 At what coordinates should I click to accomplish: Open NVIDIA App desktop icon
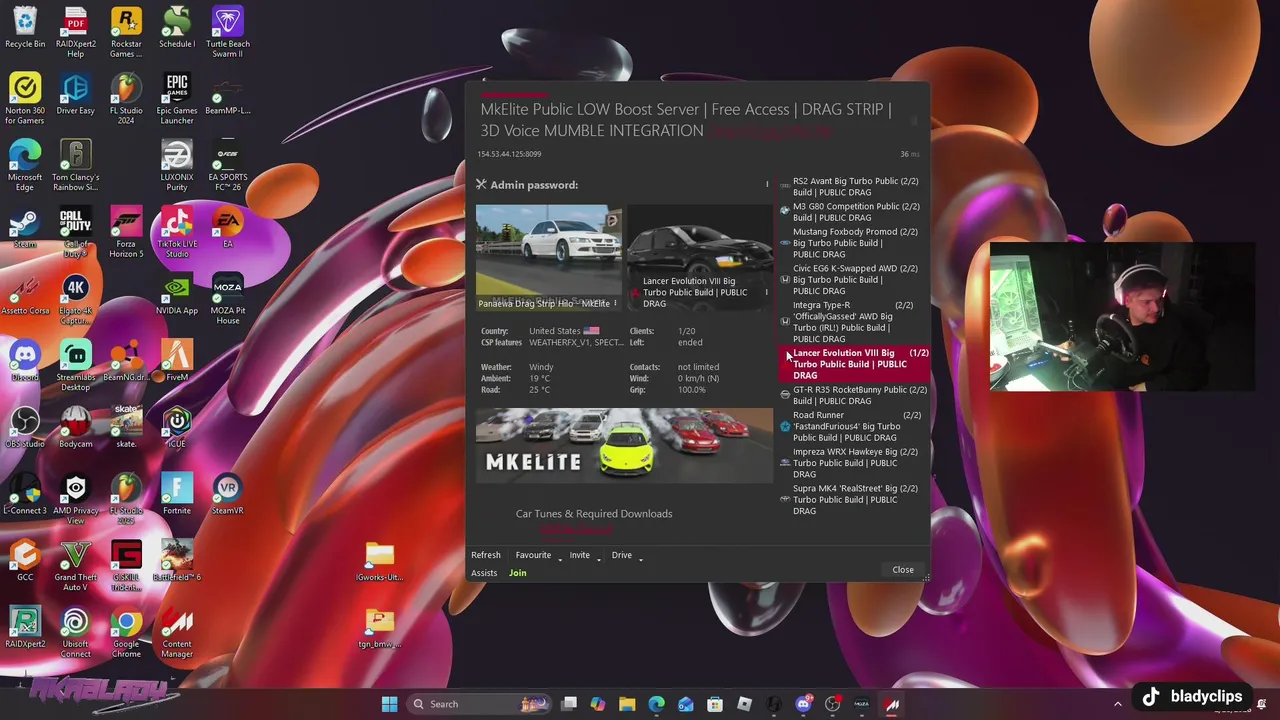pyautogui.click(x=177, y=295)
